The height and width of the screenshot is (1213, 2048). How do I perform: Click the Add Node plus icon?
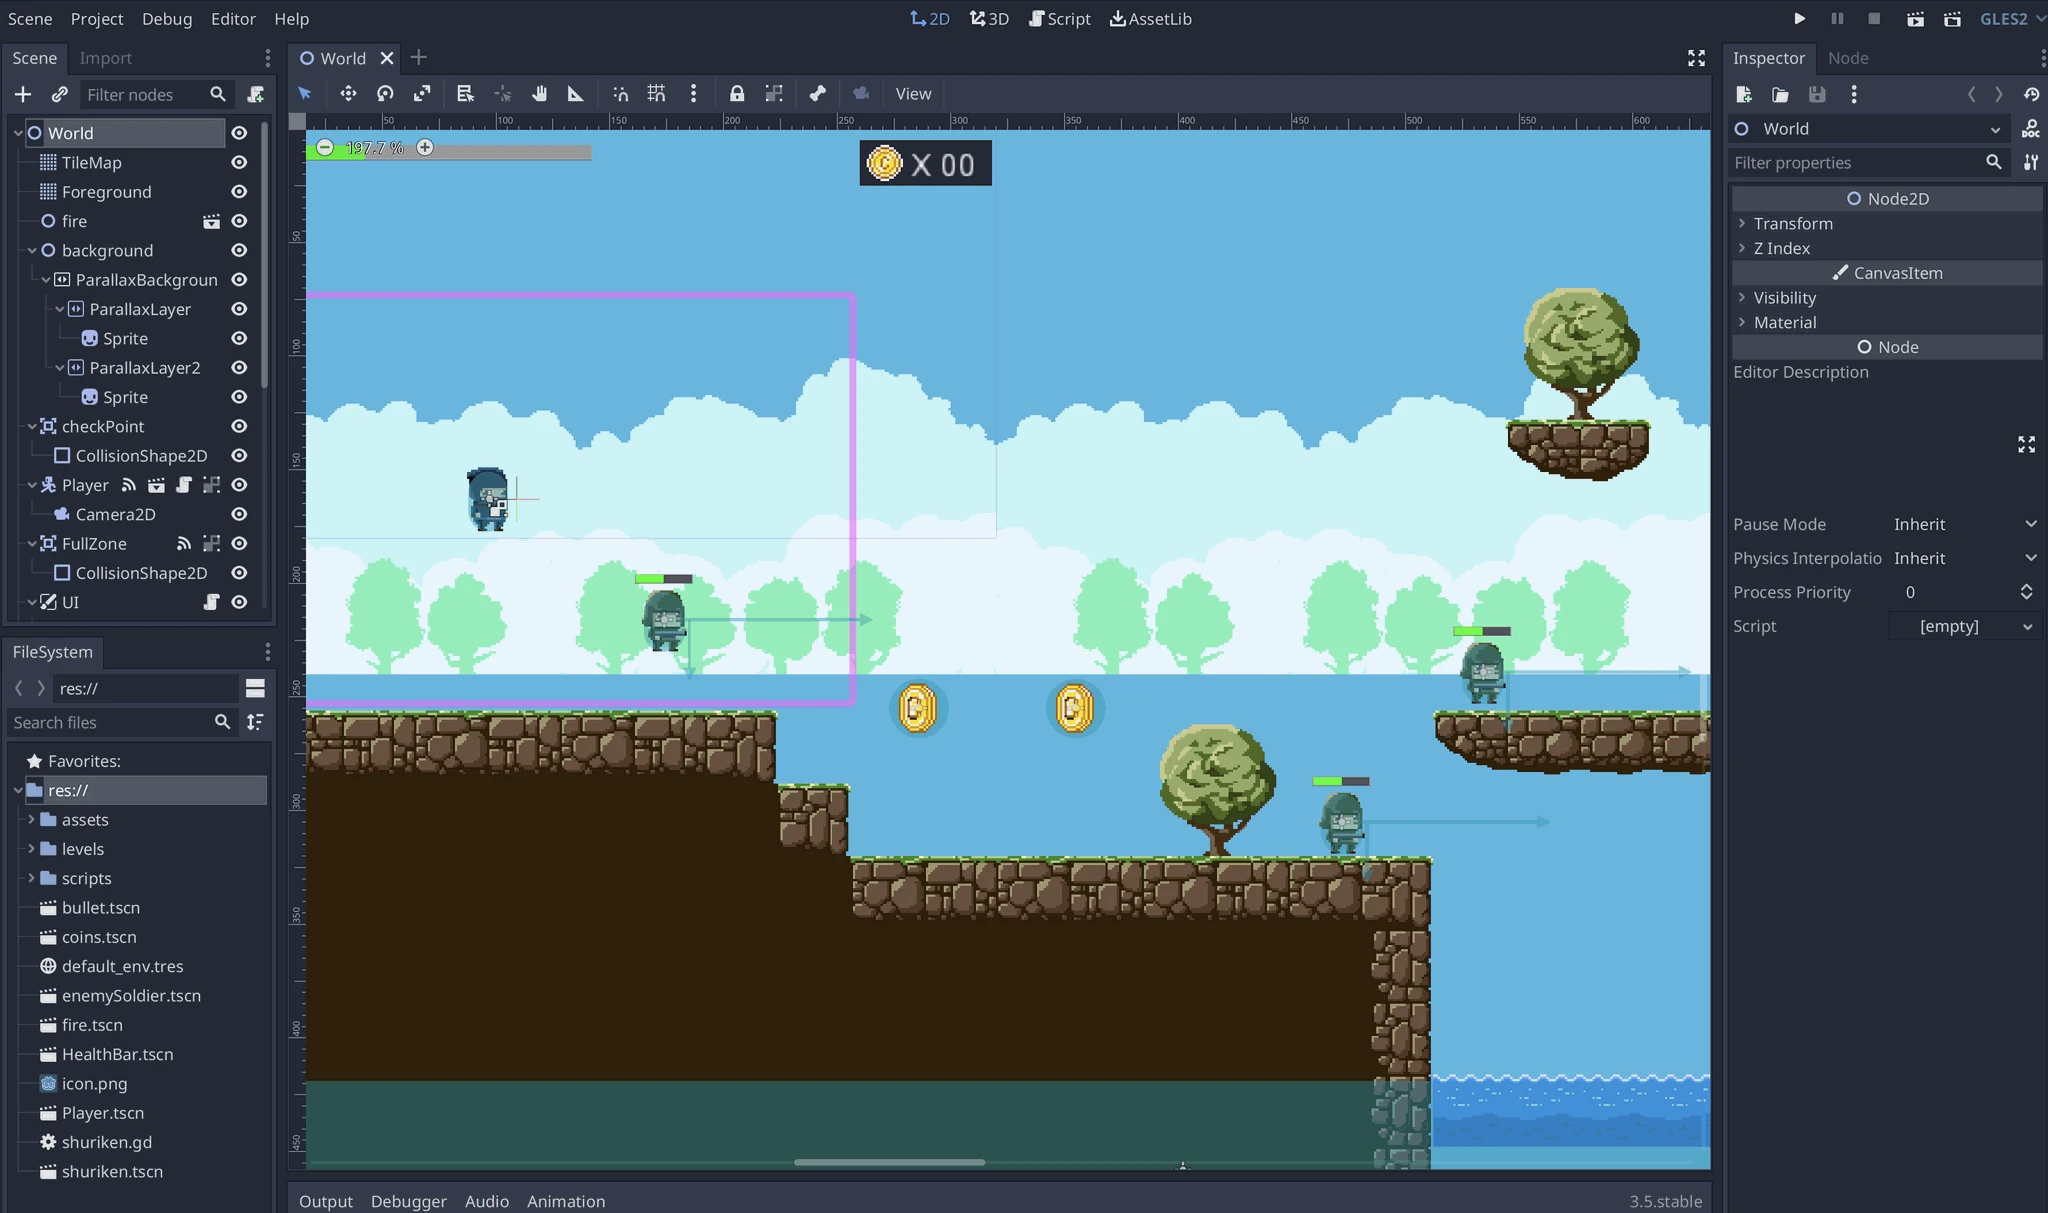pyautogui.click(x=23, y=94)
